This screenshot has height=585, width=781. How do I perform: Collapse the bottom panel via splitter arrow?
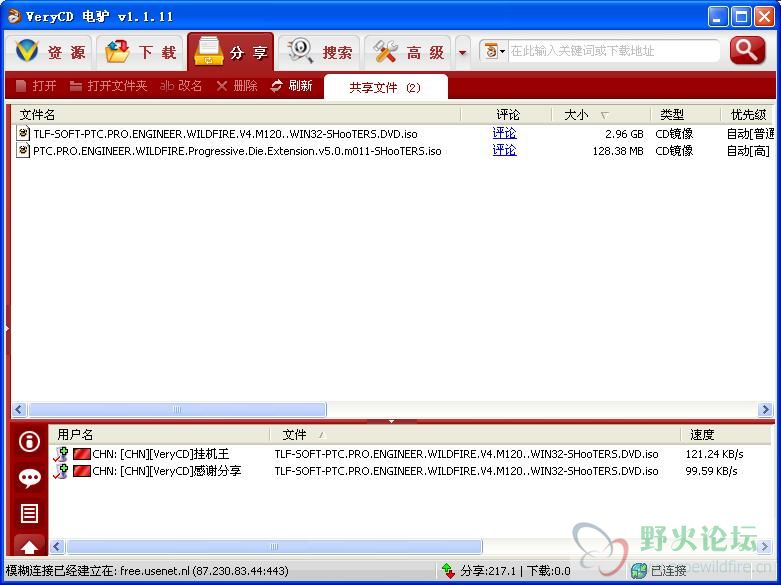(391, 422)
